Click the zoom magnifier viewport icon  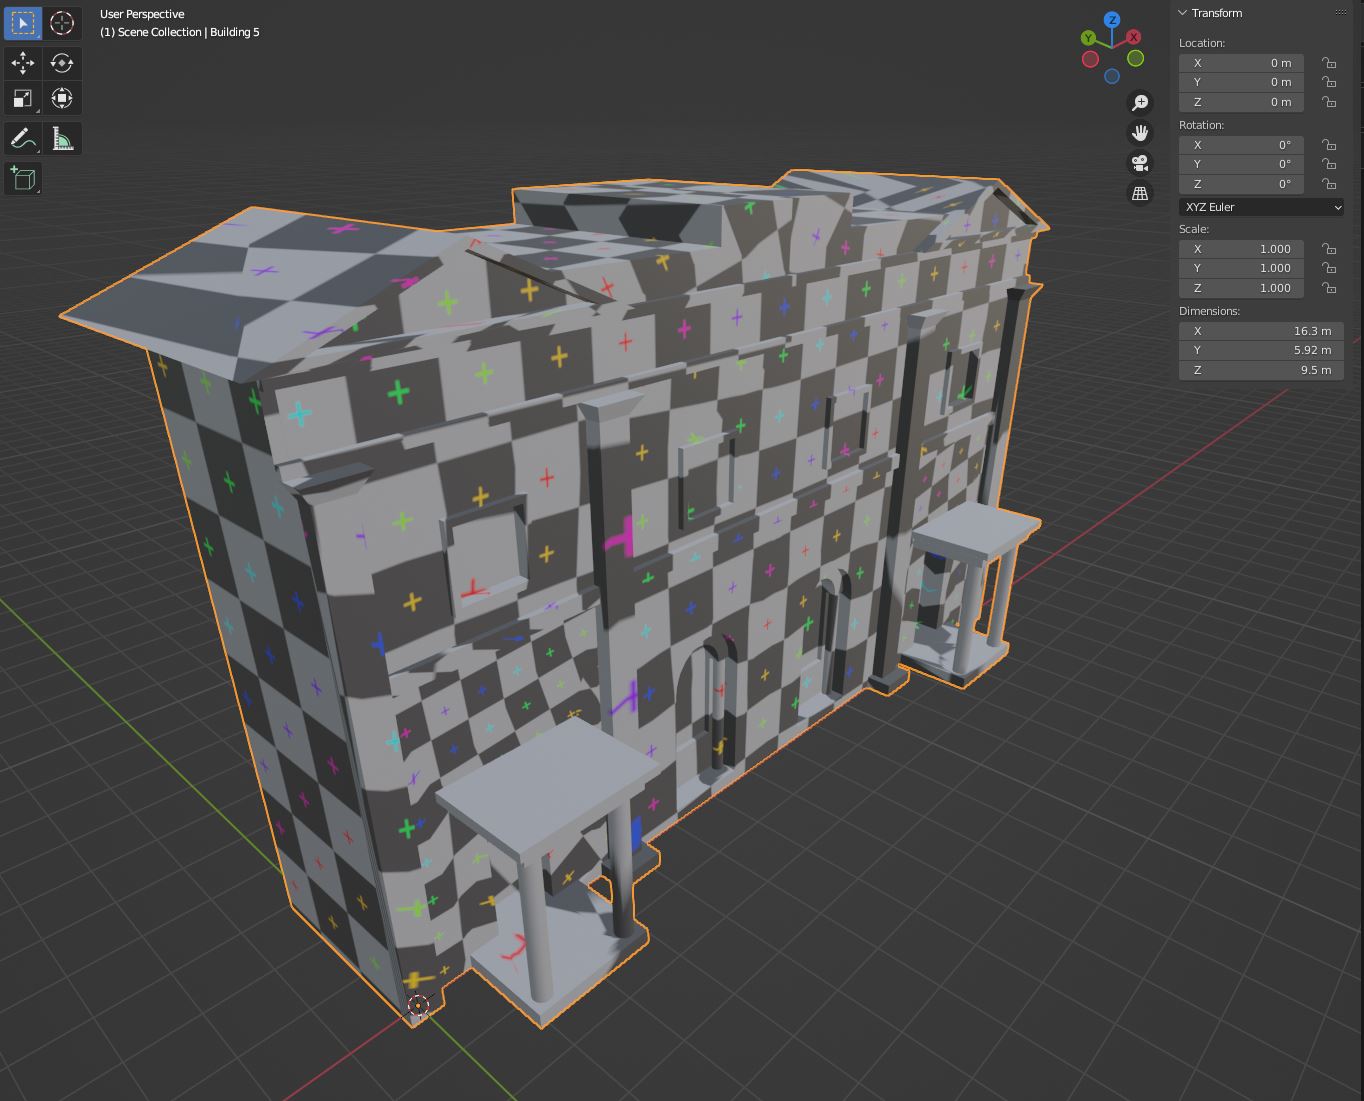click(x=1140, y=103)
